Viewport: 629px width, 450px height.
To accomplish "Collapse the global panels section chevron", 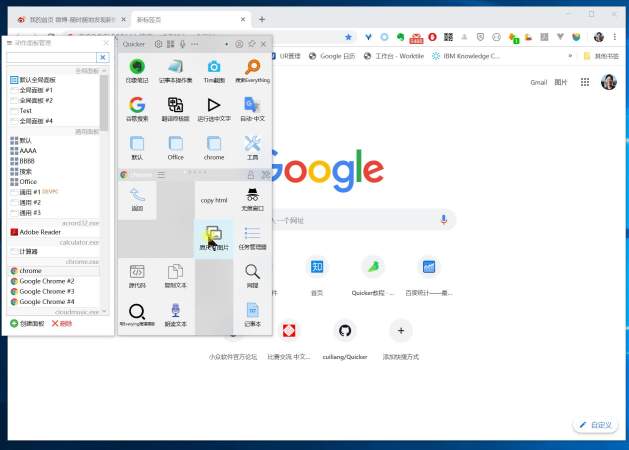I will 104,71.
